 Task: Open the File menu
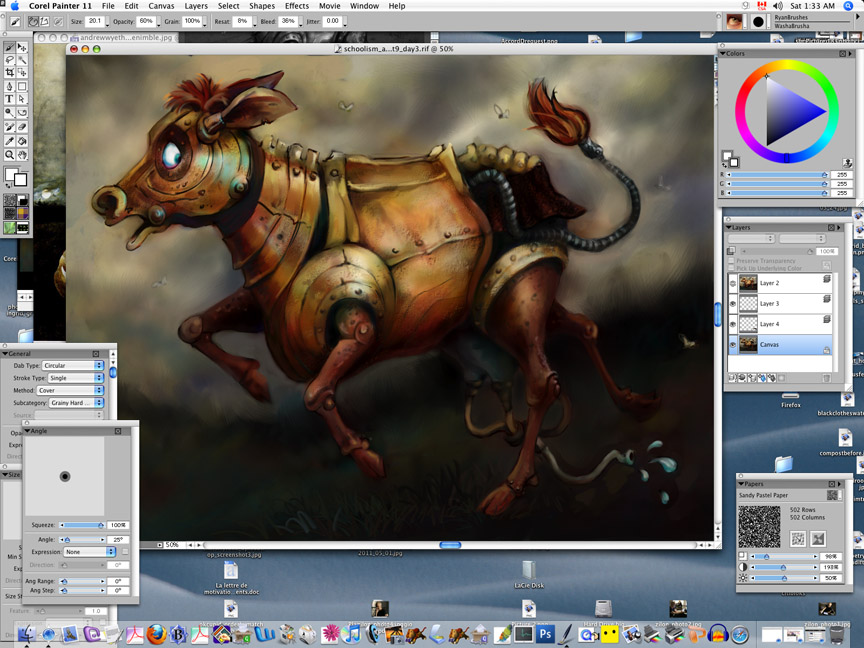(x=109, y=6)
